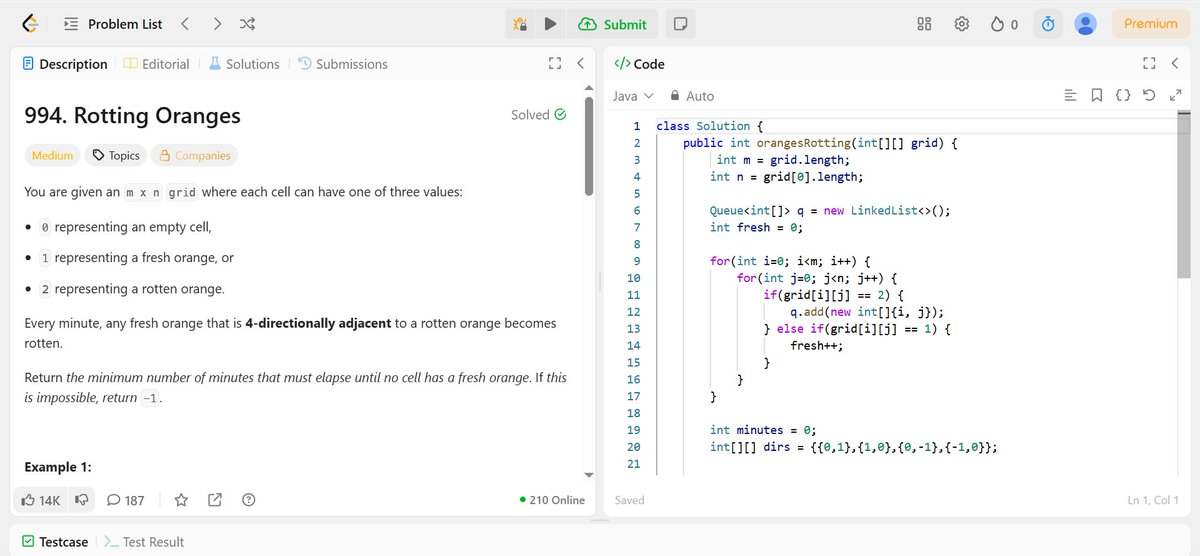Click the Medium difficulty tag
Viewport: 1200px width, 556px height.
[x=52, y=155]
